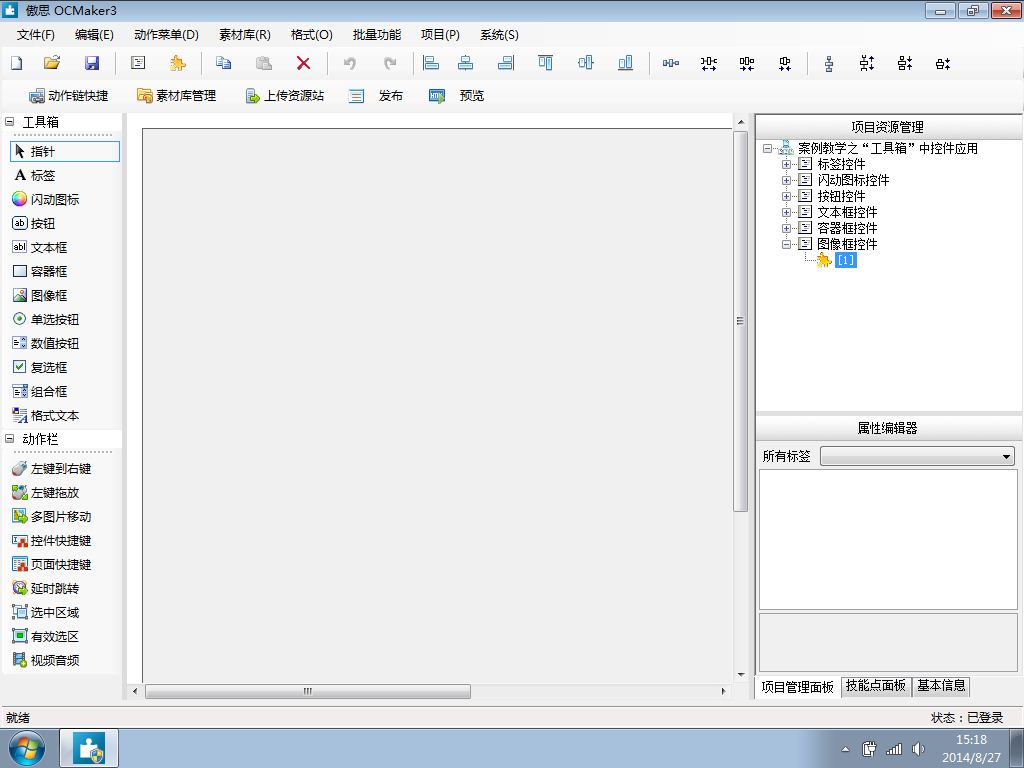Select the 视频音频 video audio action
The height and width of the screenshot is (768, 1024).
click(54, 660)
